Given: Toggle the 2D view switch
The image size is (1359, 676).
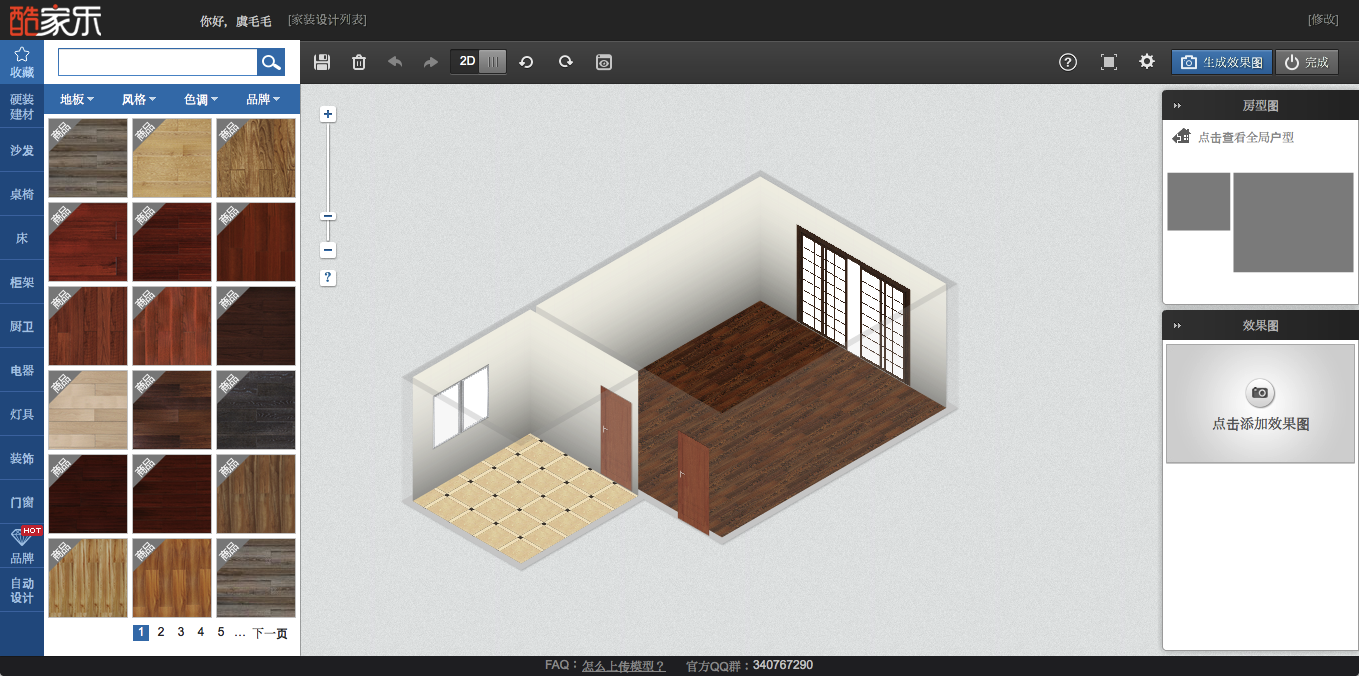Looking at the screenshot, I should point(478,62).
